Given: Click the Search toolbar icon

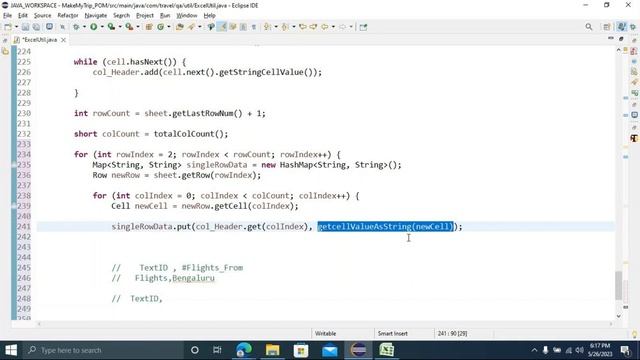Looking at the screenshot, I should (191, 27).
